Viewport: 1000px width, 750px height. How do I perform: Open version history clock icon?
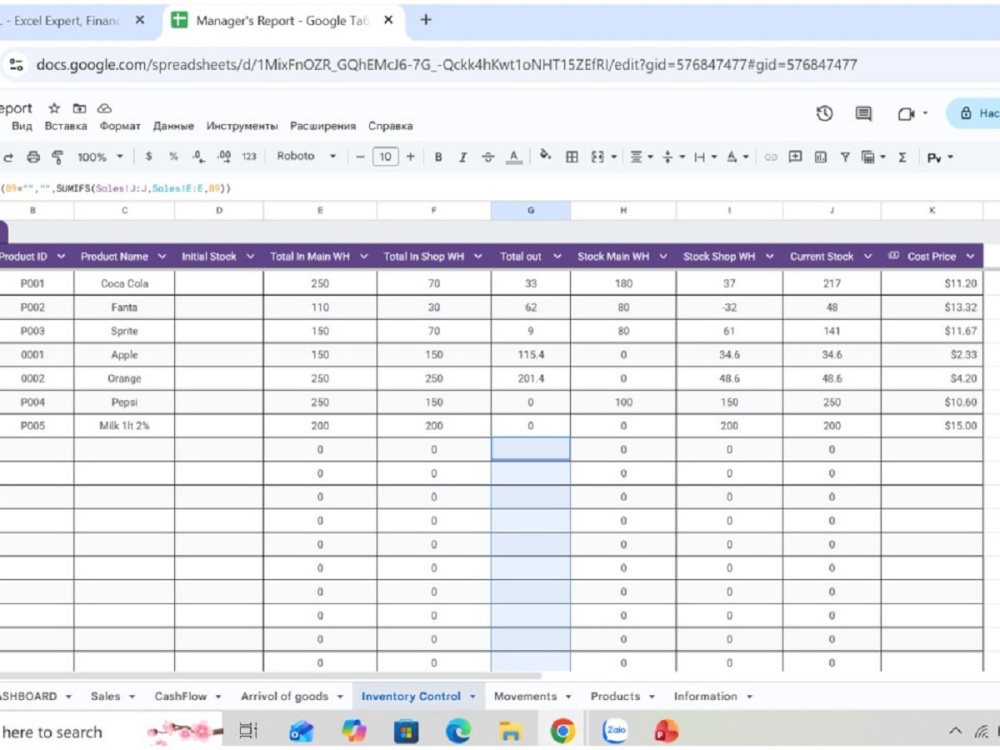click(x=825, y=114)
